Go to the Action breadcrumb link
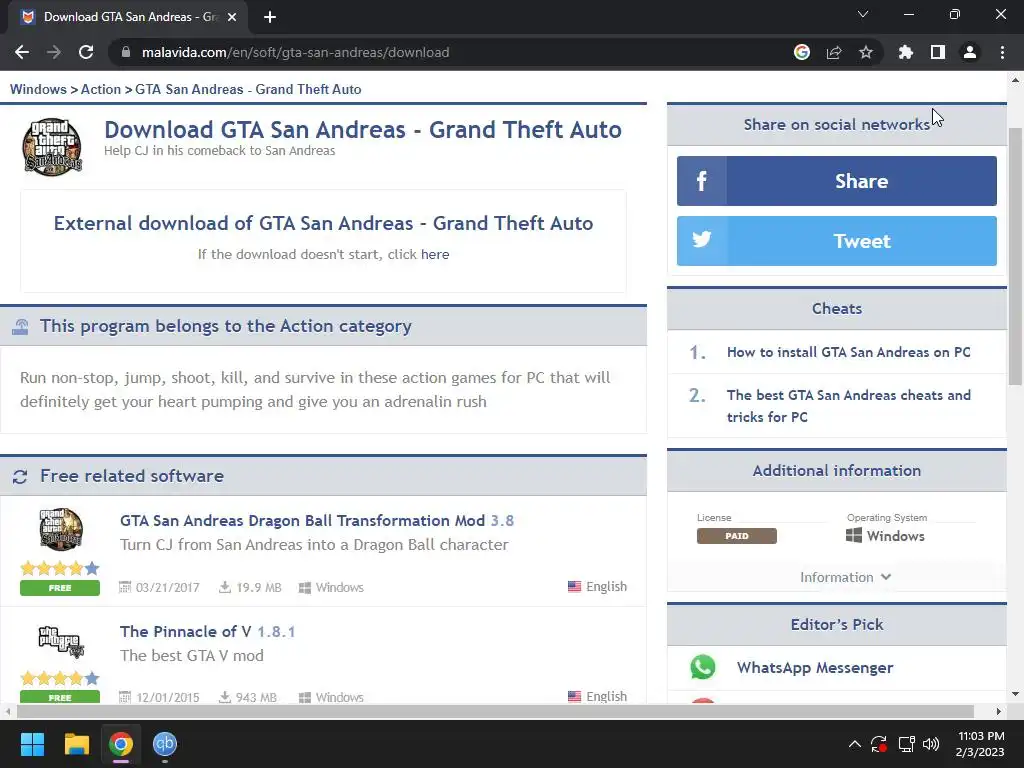Screen dimensions: 1024x768 click(x=101, y=89)
